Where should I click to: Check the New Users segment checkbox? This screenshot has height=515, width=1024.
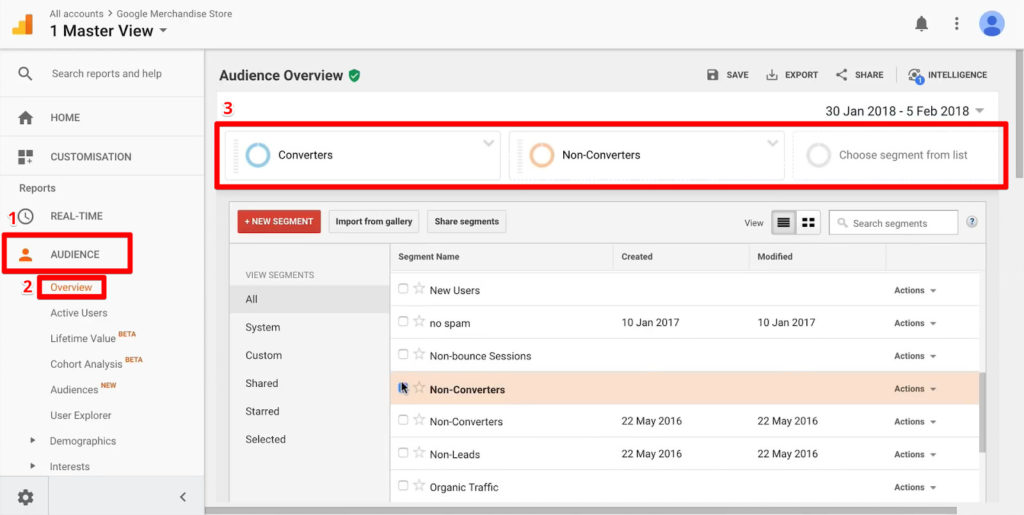coord(403,289)
